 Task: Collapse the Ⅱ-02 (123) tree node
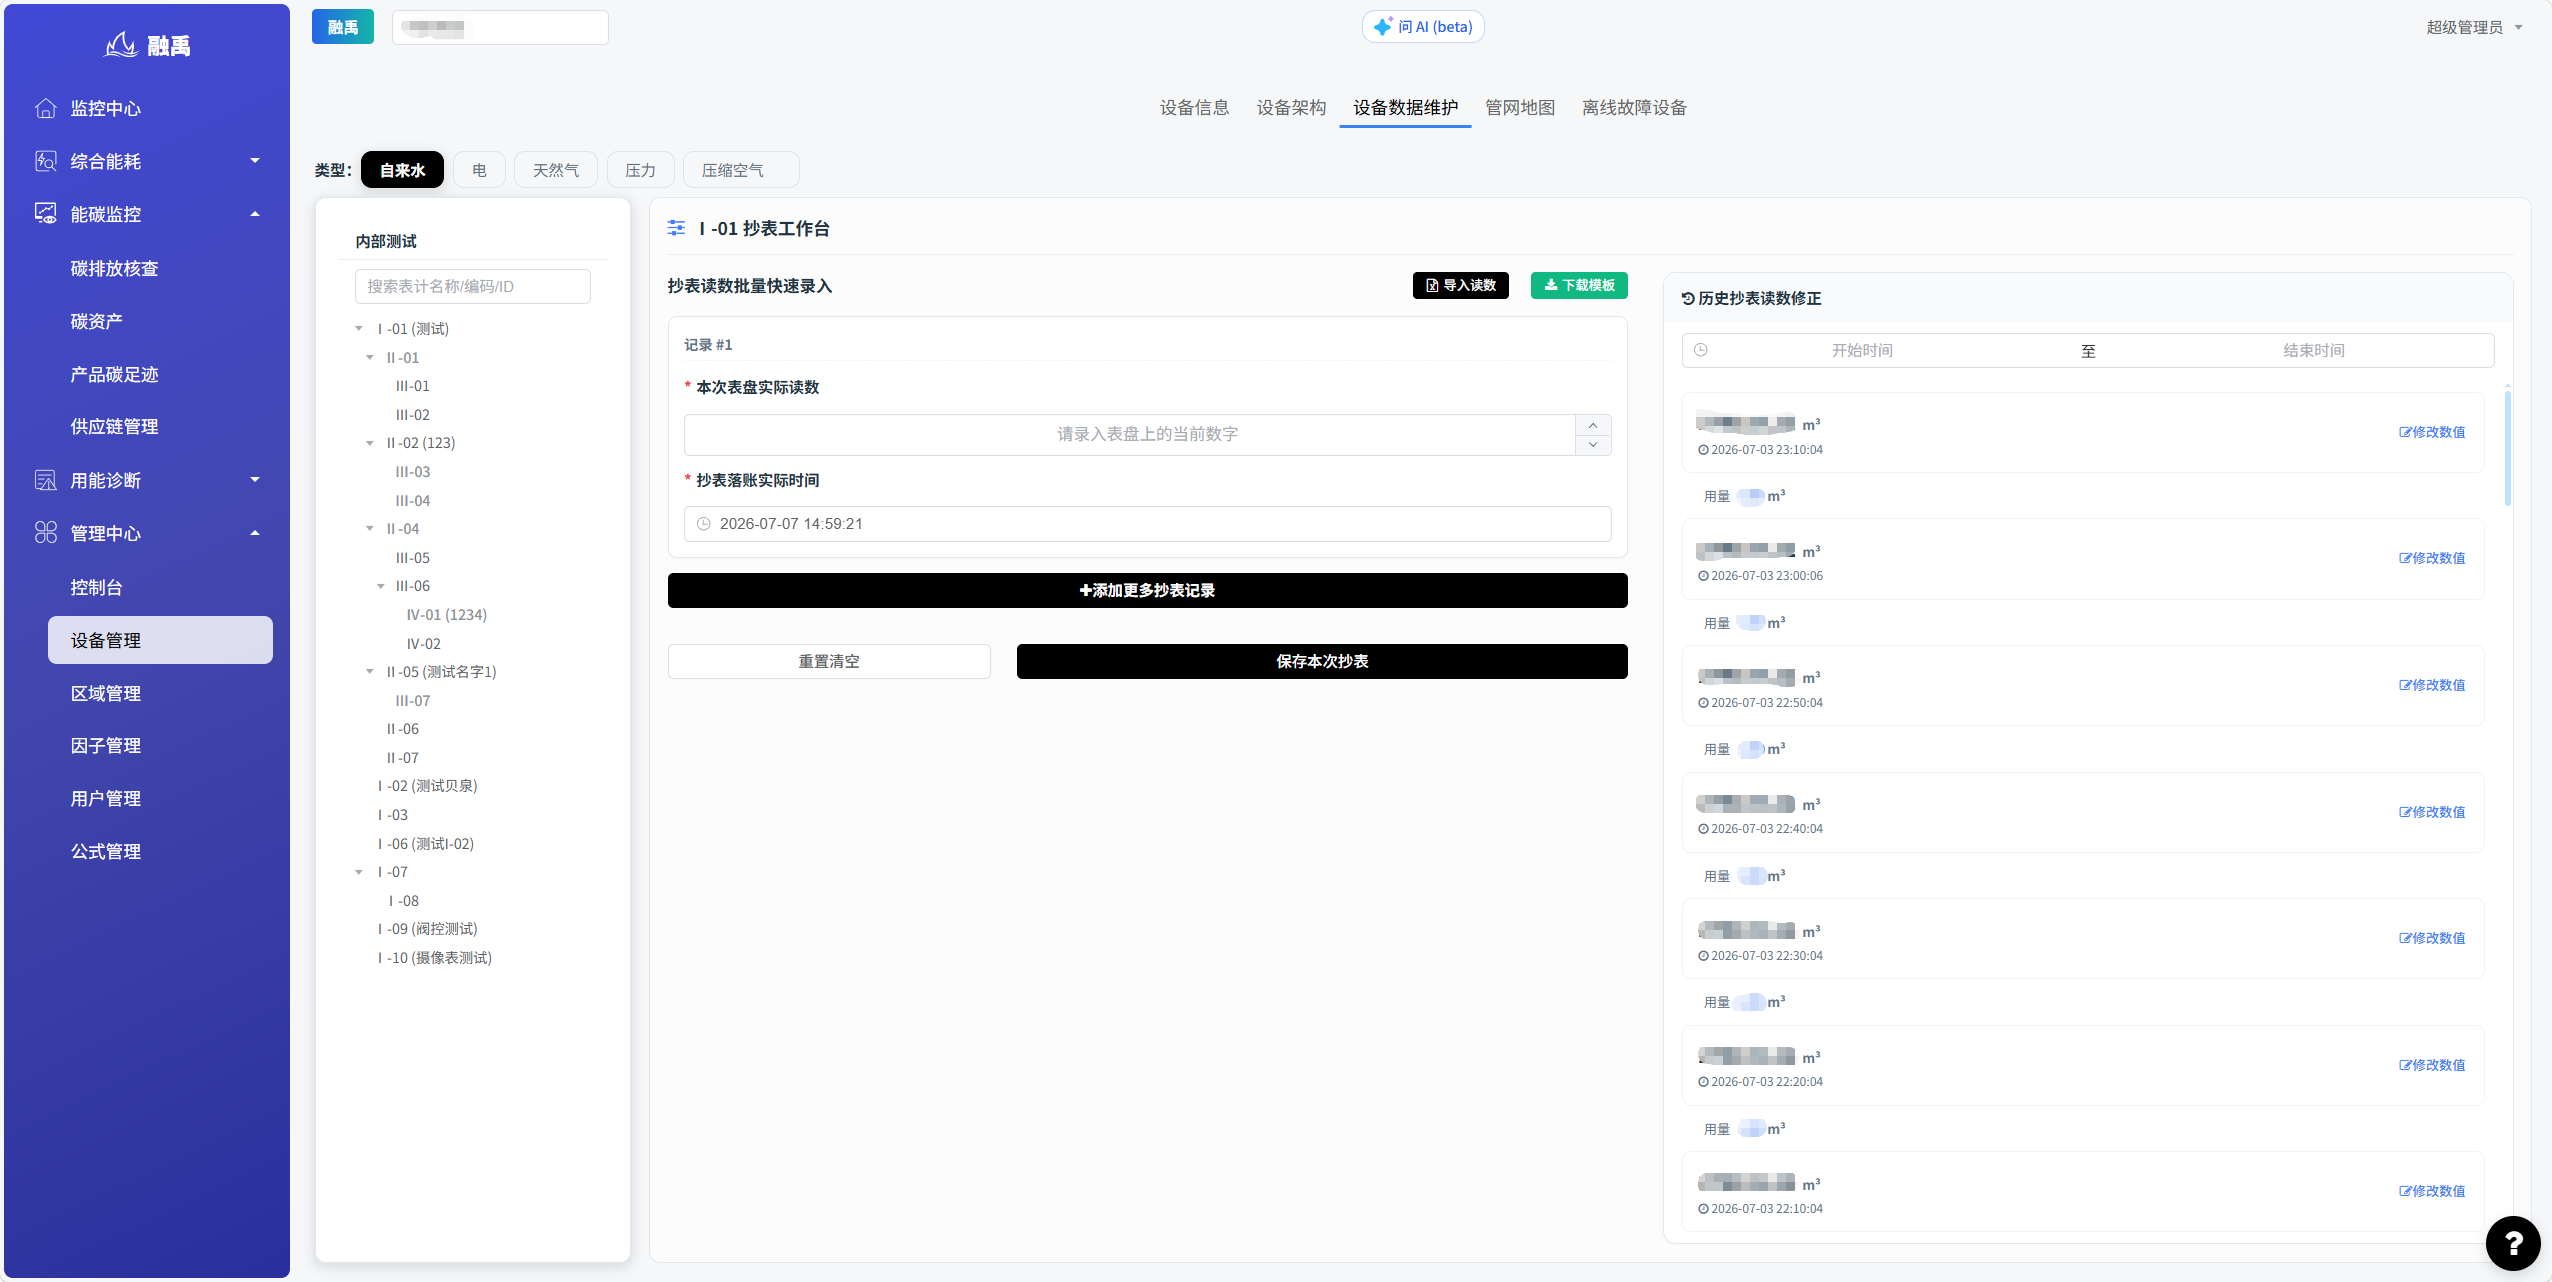[370, 443]
